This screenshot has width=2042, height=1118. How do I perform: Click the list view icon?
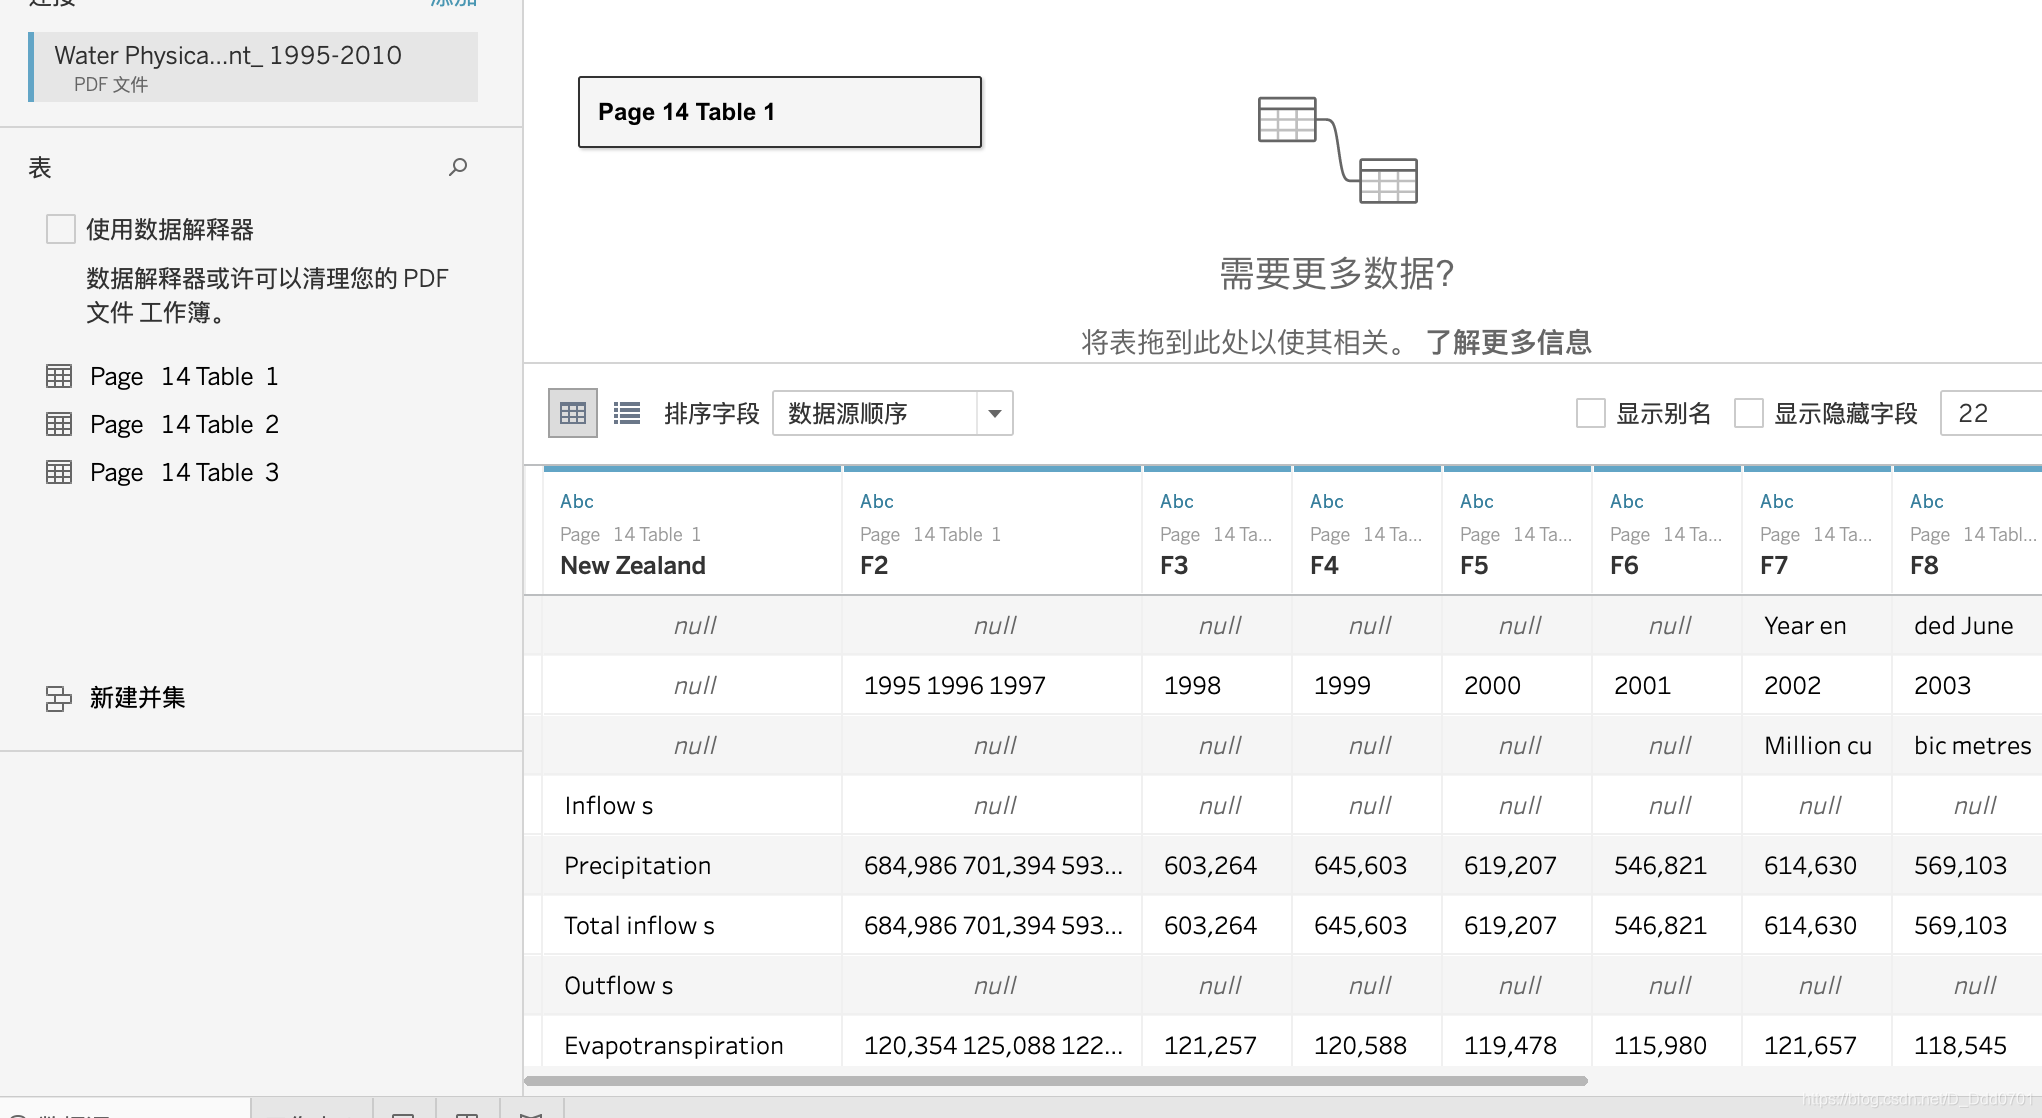click(x=626, y=412)
